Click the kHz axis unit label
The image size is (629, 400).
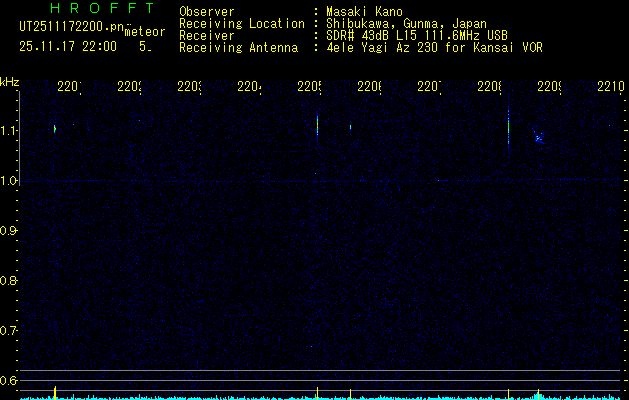[10, 82]
